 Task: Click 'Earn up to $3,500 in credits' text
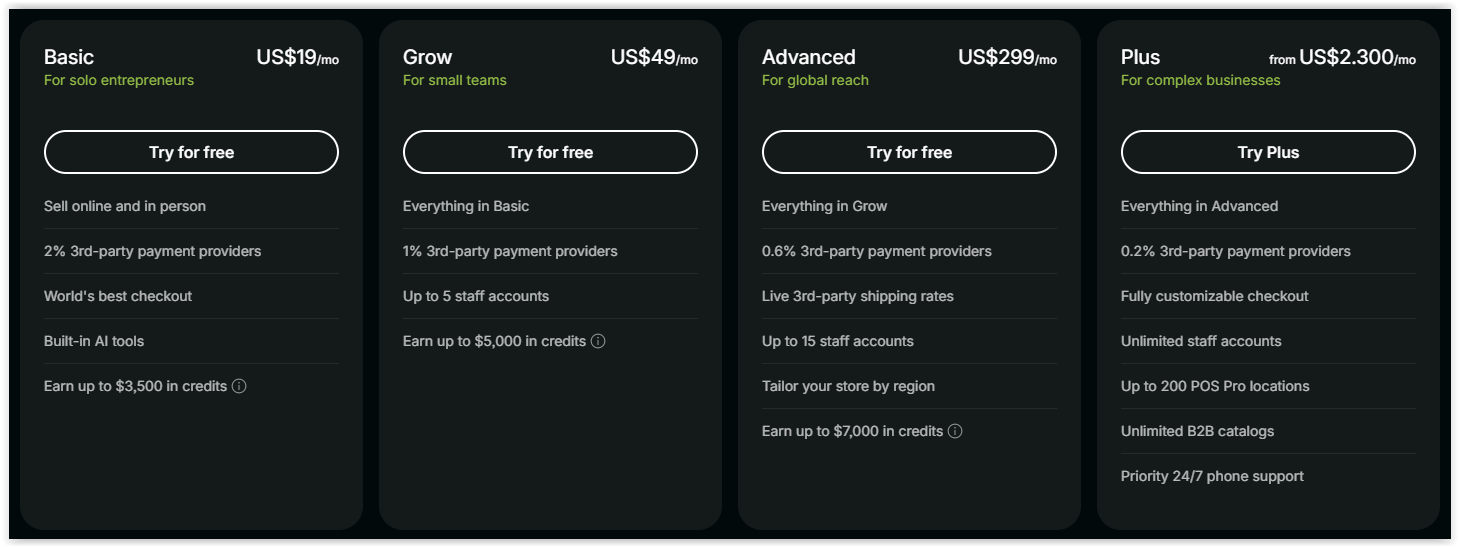click(x=135, y=386)
